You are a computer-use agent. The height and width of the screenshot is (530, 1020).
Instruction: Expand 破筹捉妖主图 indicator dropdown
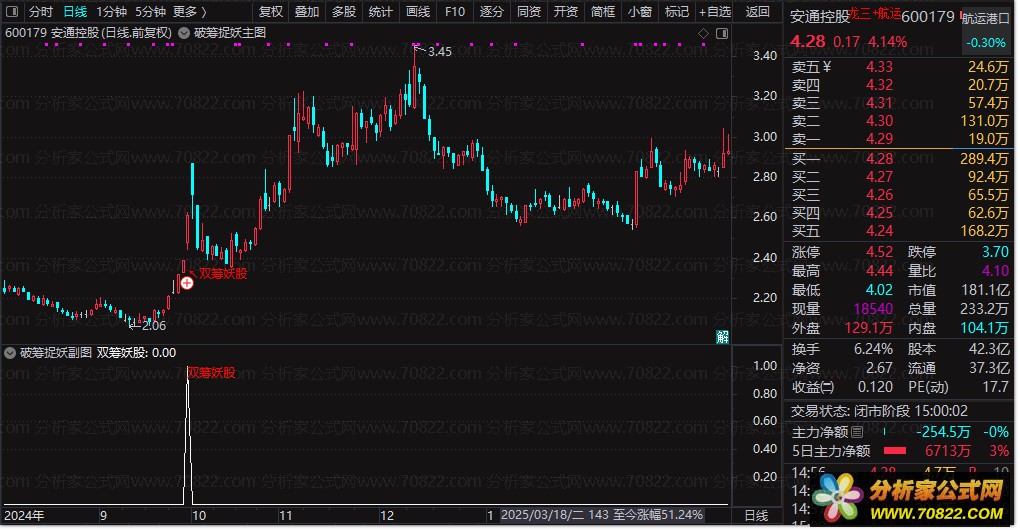[184, 33]
